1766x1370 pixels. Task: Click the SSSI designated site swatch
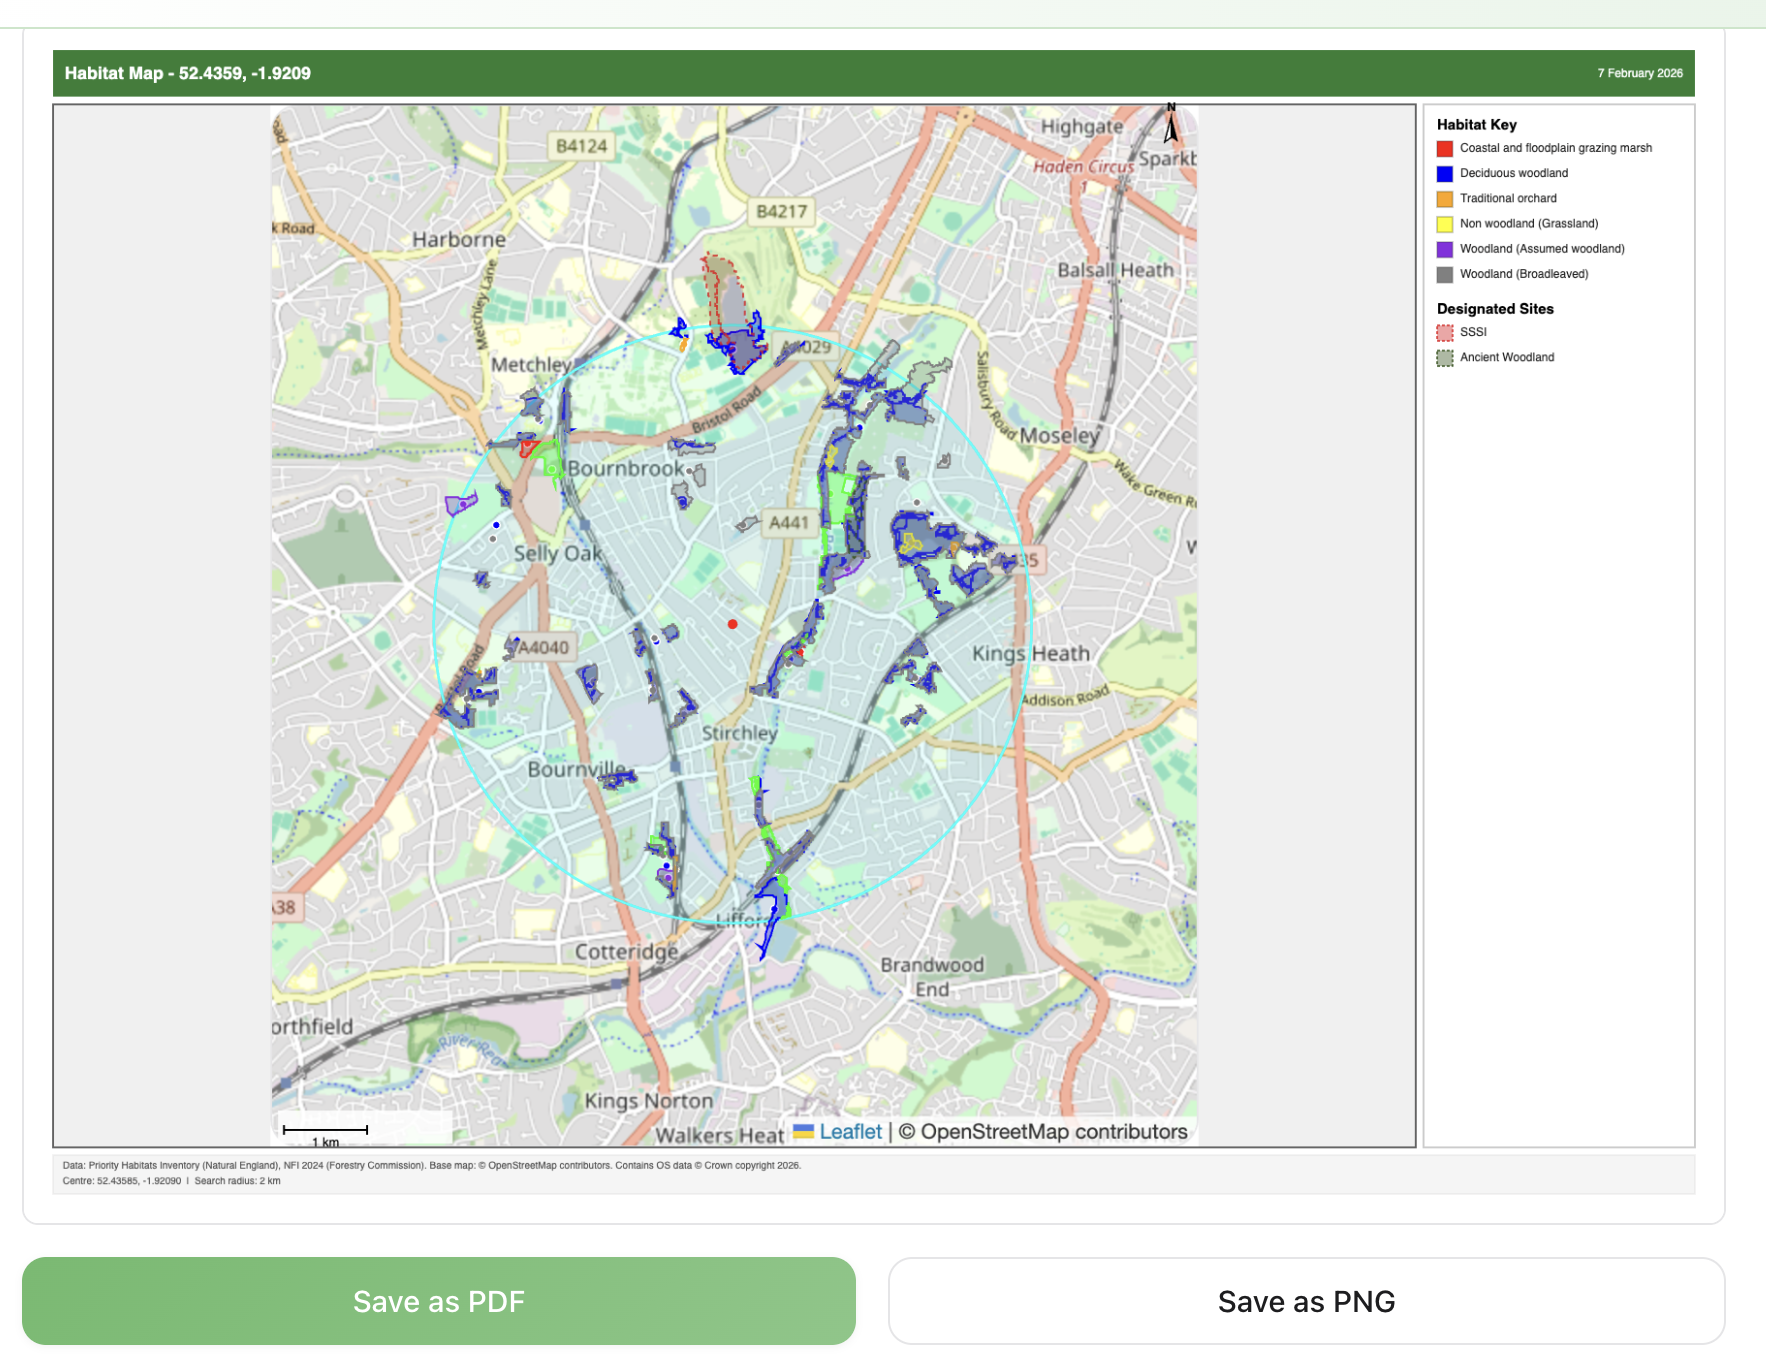pyautogui.click(x=1444, y=332)
